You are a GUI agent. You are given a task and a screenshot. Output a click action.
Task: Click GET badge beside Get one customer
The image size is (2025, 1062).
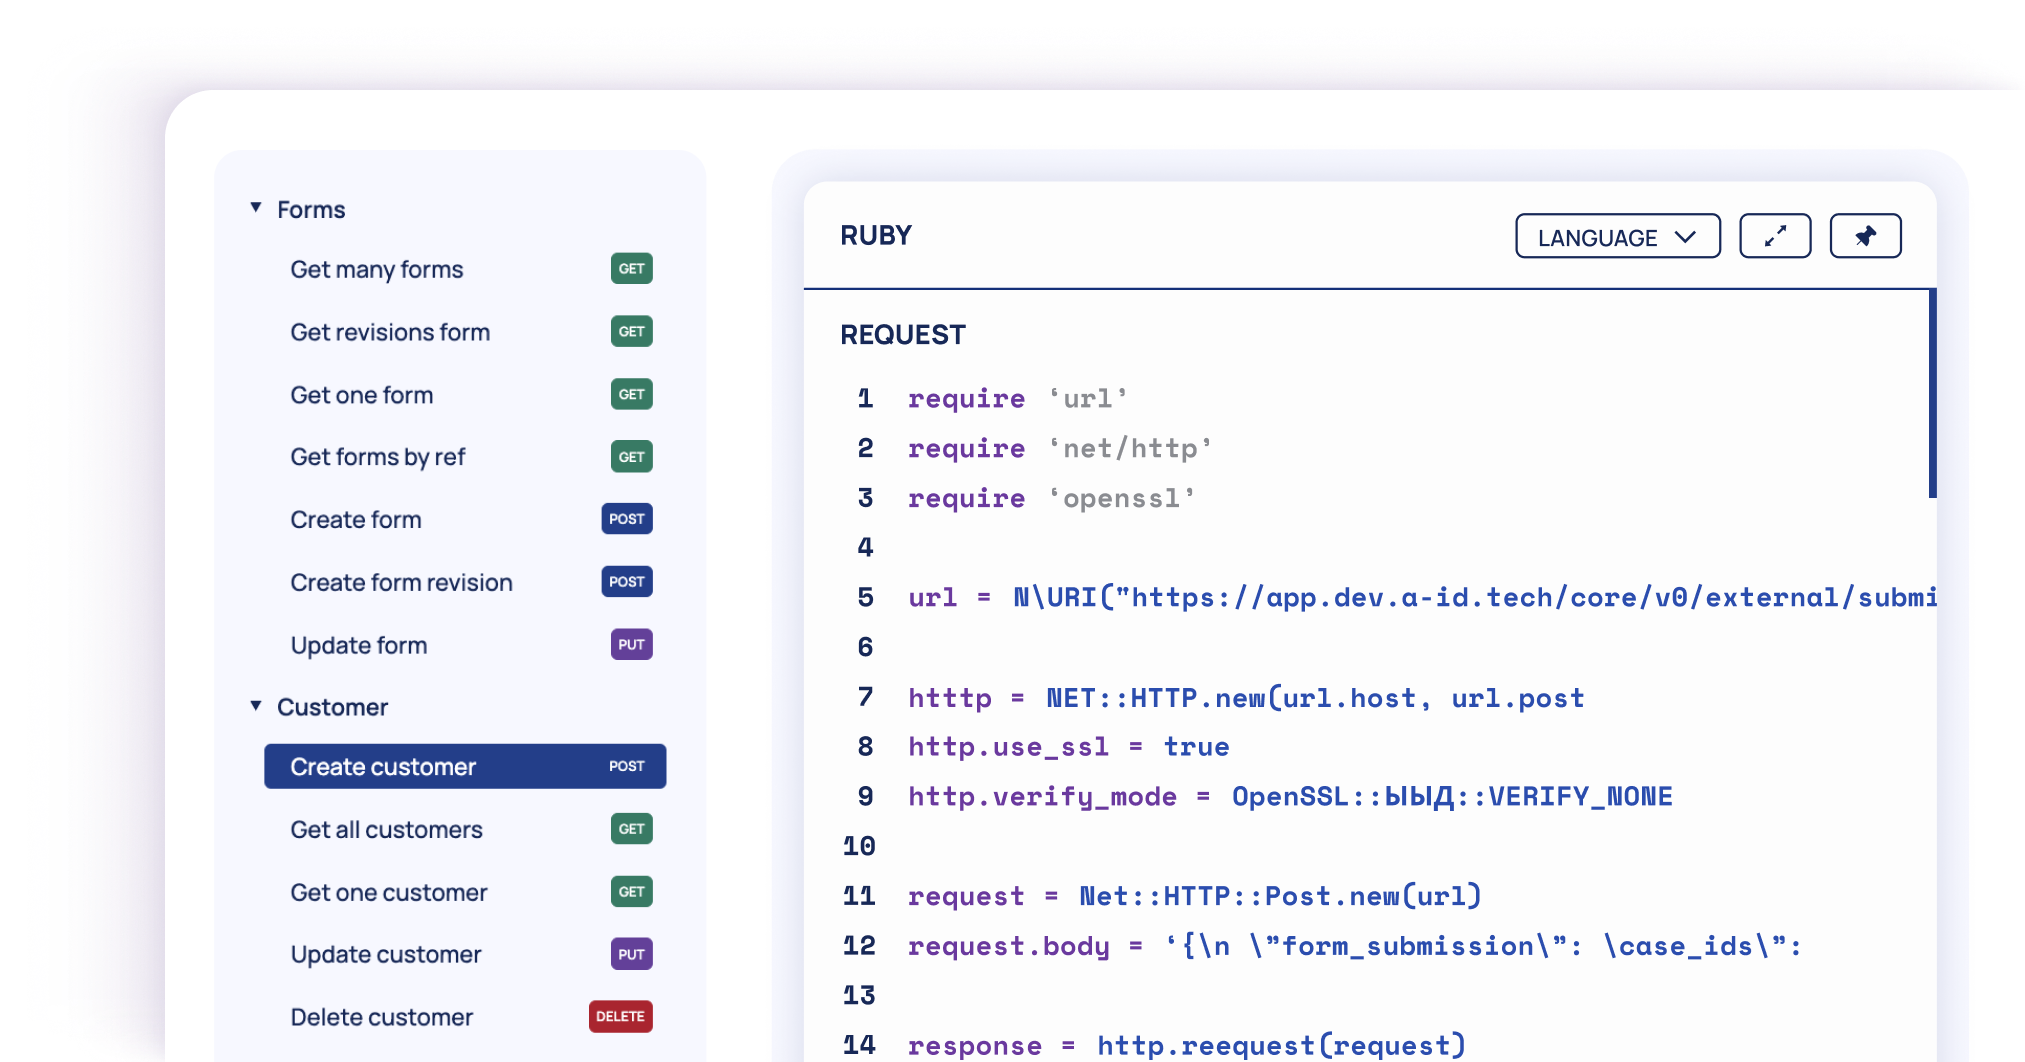point(631,891)
